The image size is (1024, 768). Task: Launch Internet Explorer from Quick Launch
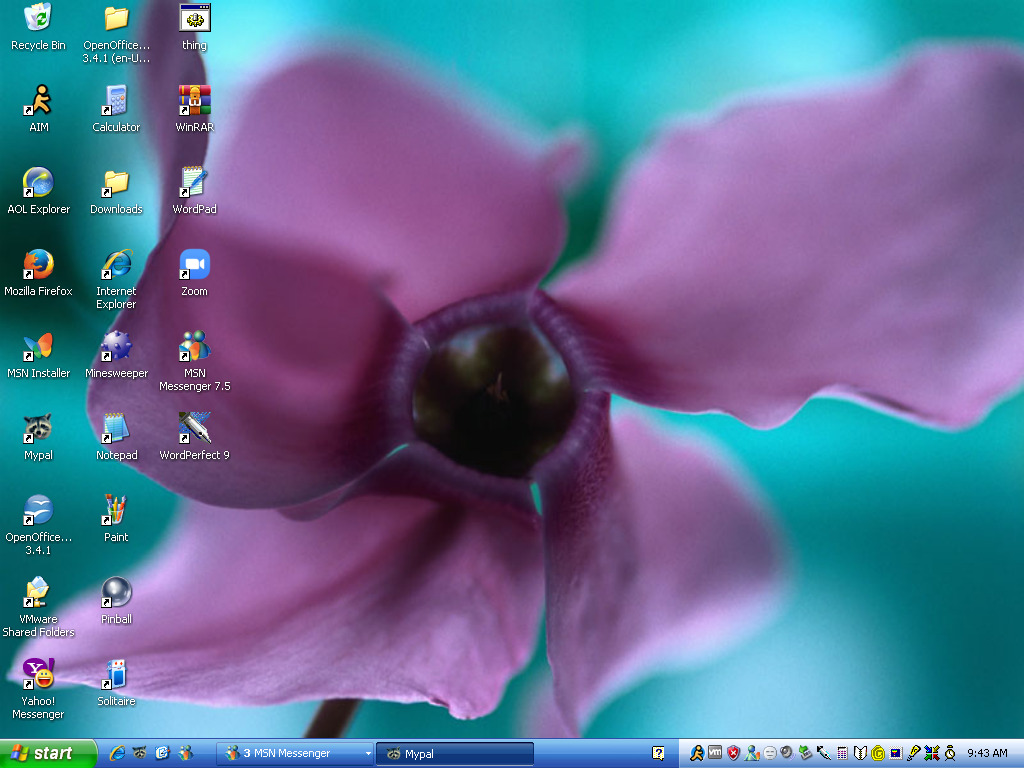117,754
